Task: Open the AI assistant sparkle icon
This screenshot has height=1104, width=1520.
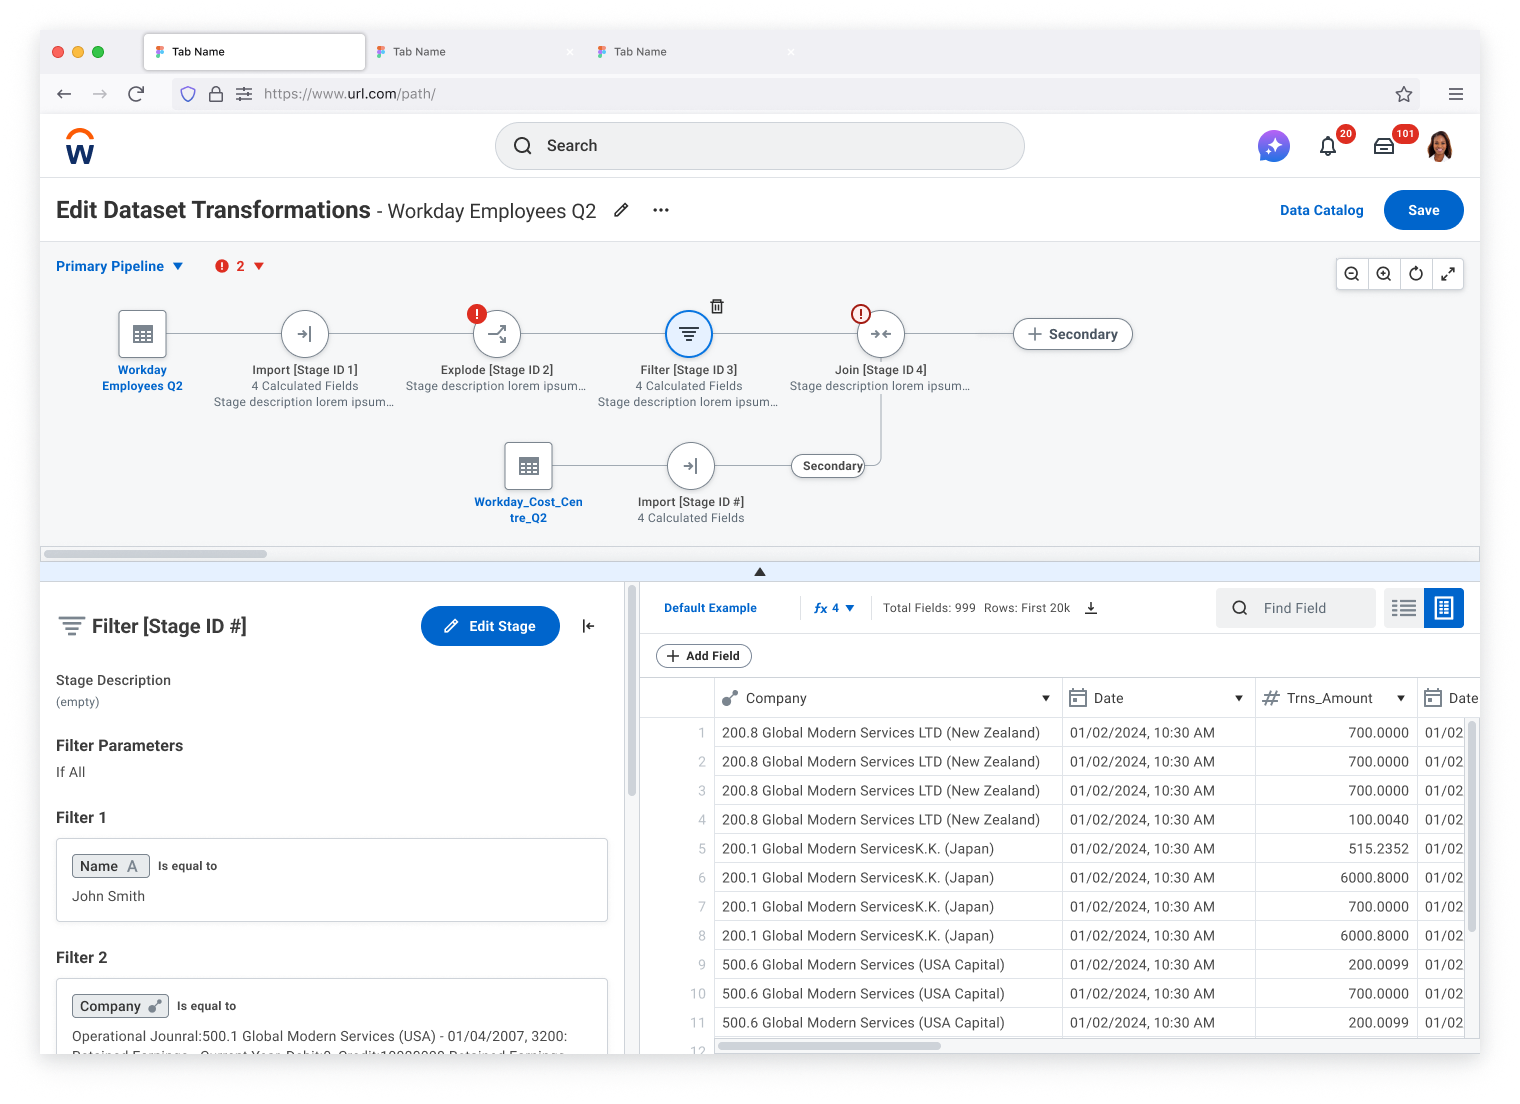Action: click(1273, 146)
